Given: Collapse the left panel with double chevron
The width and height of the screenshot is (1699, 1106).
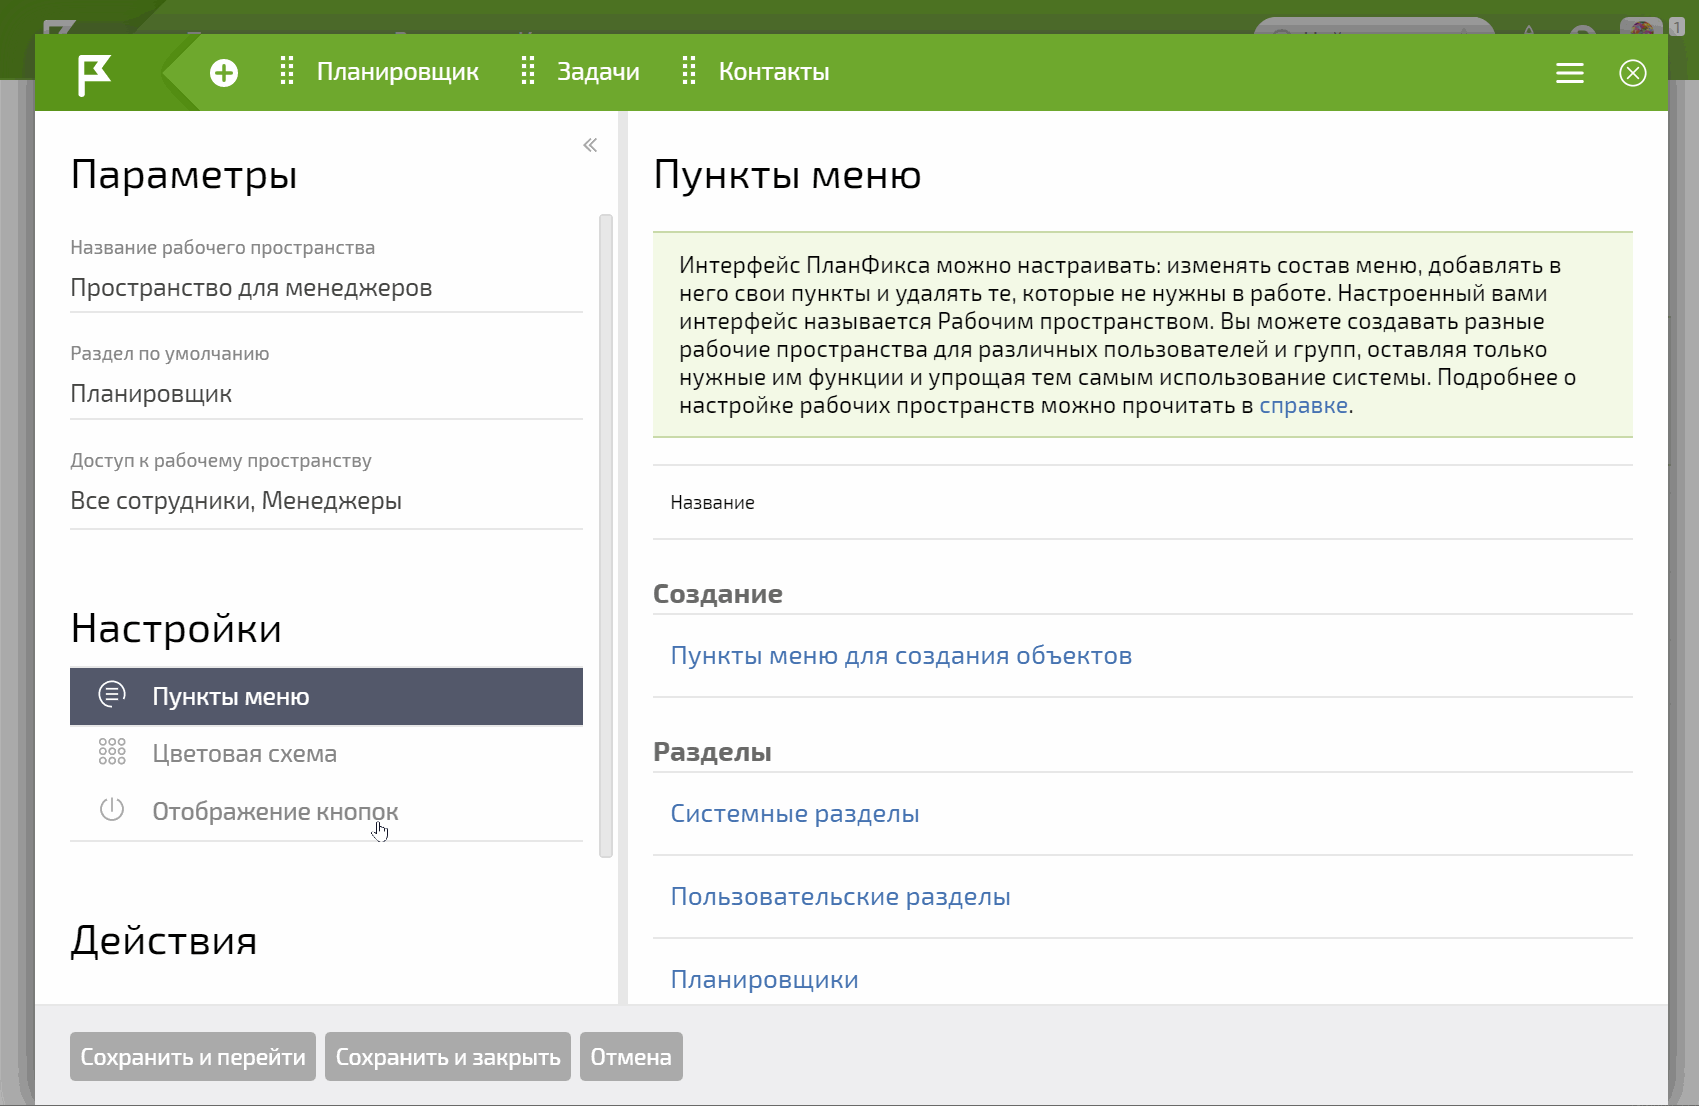Looking at the screenshot, I should tap(590, 146).
